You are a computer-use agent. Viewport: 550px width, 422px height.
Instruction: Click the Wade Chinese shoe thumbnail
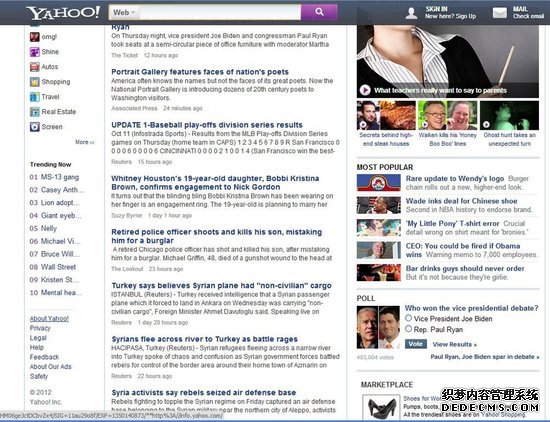click(x=378, y=205)
